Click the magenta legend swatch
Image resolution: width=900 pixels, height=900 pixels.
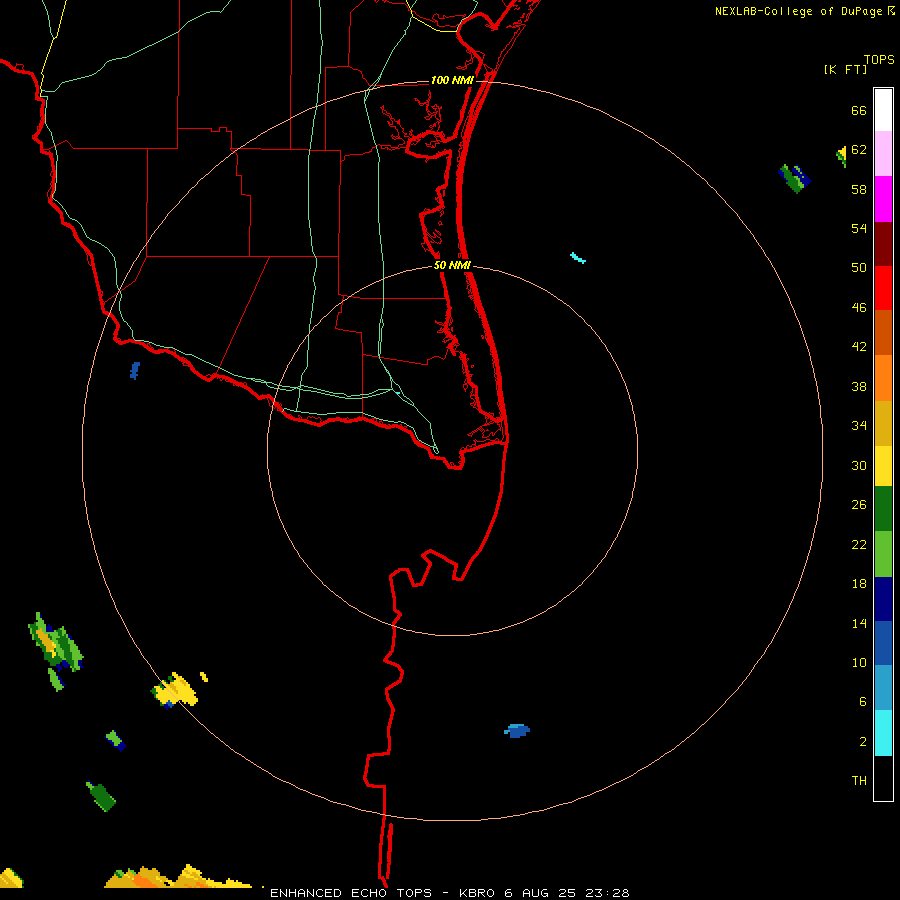pos(883,199)
